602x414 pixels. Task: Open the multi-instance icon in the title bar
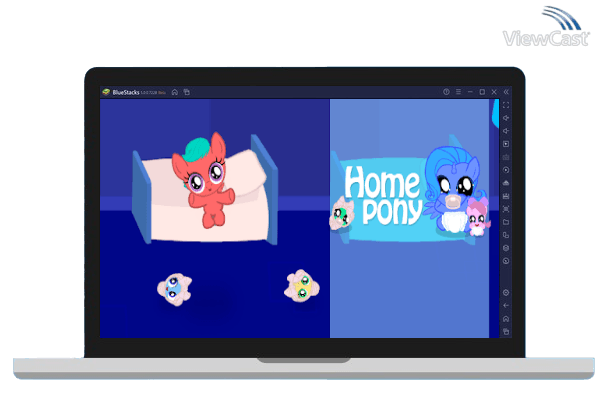pos(187,92)
